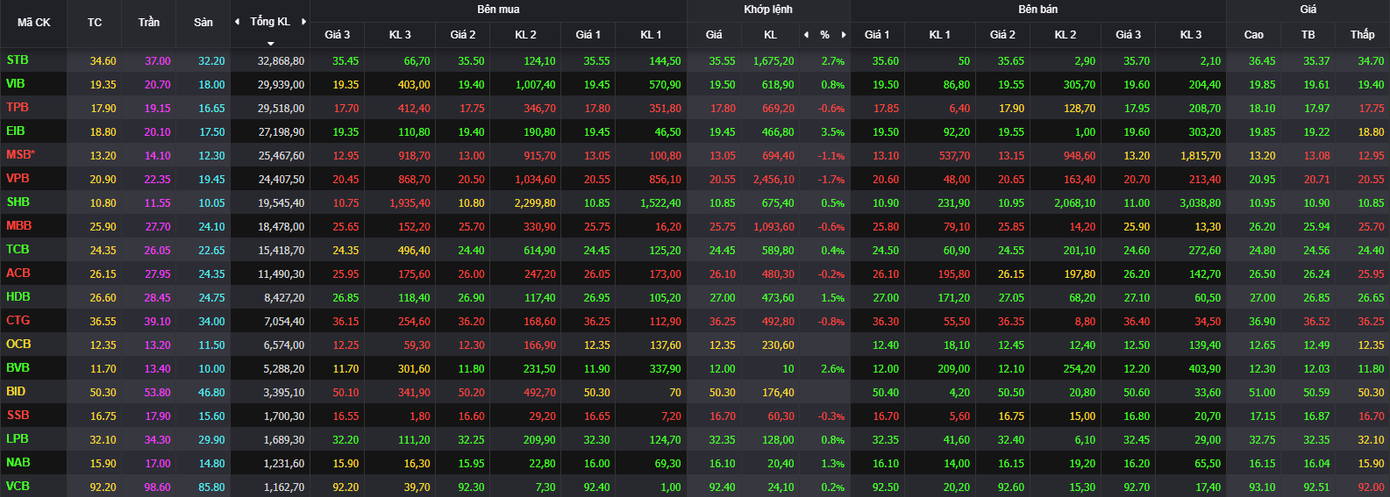Select the MSB* ticker
1390x497 pixels.
pos(20,154)
